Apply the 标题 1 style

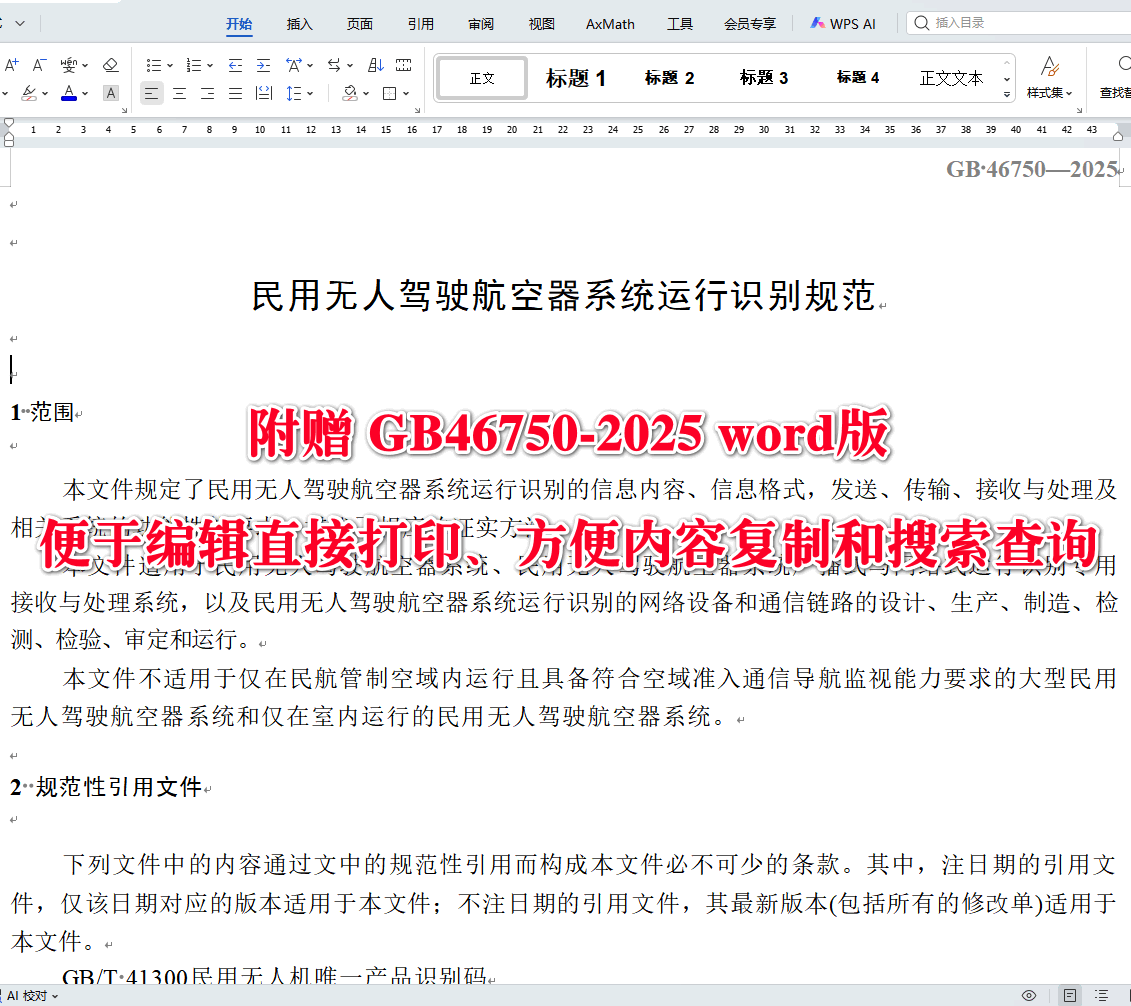pyautogui.click(x=576, y=78)
